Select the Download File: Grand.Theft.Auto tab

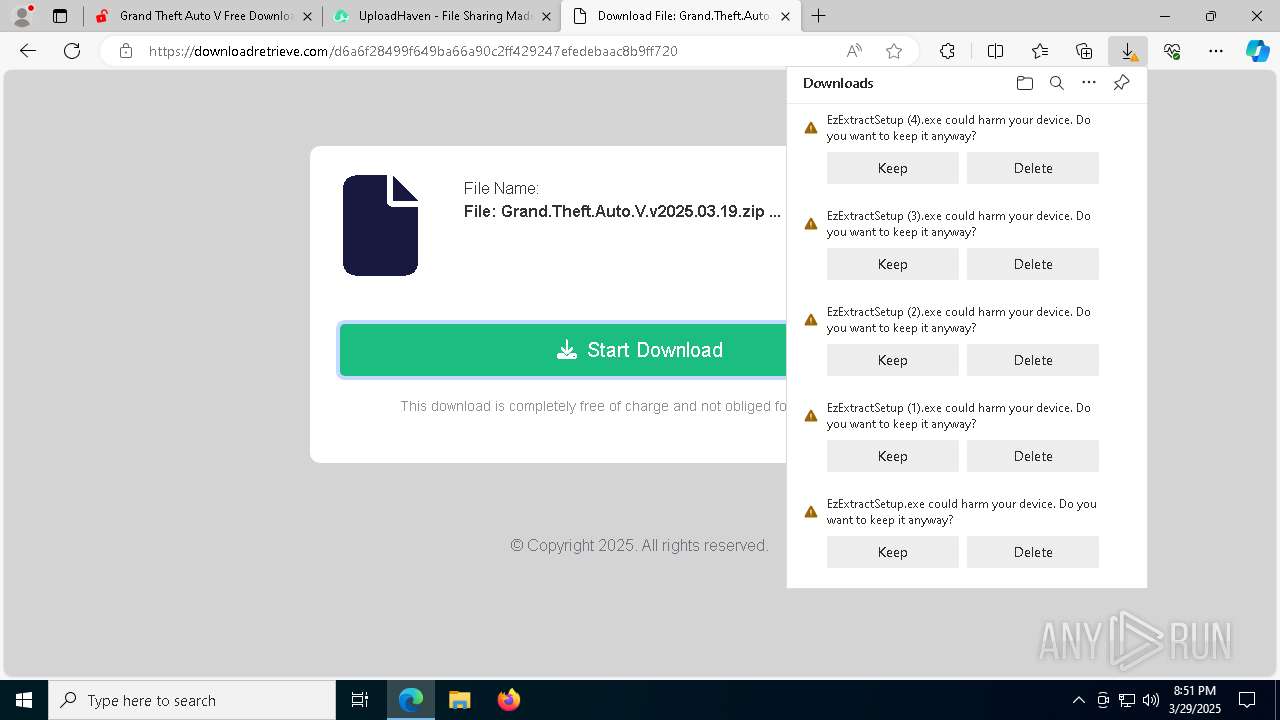point(680,16)
